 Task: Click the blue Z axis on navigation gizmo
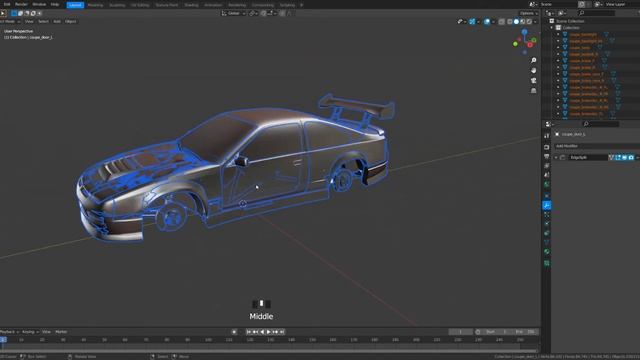click(x=524, y=32)
